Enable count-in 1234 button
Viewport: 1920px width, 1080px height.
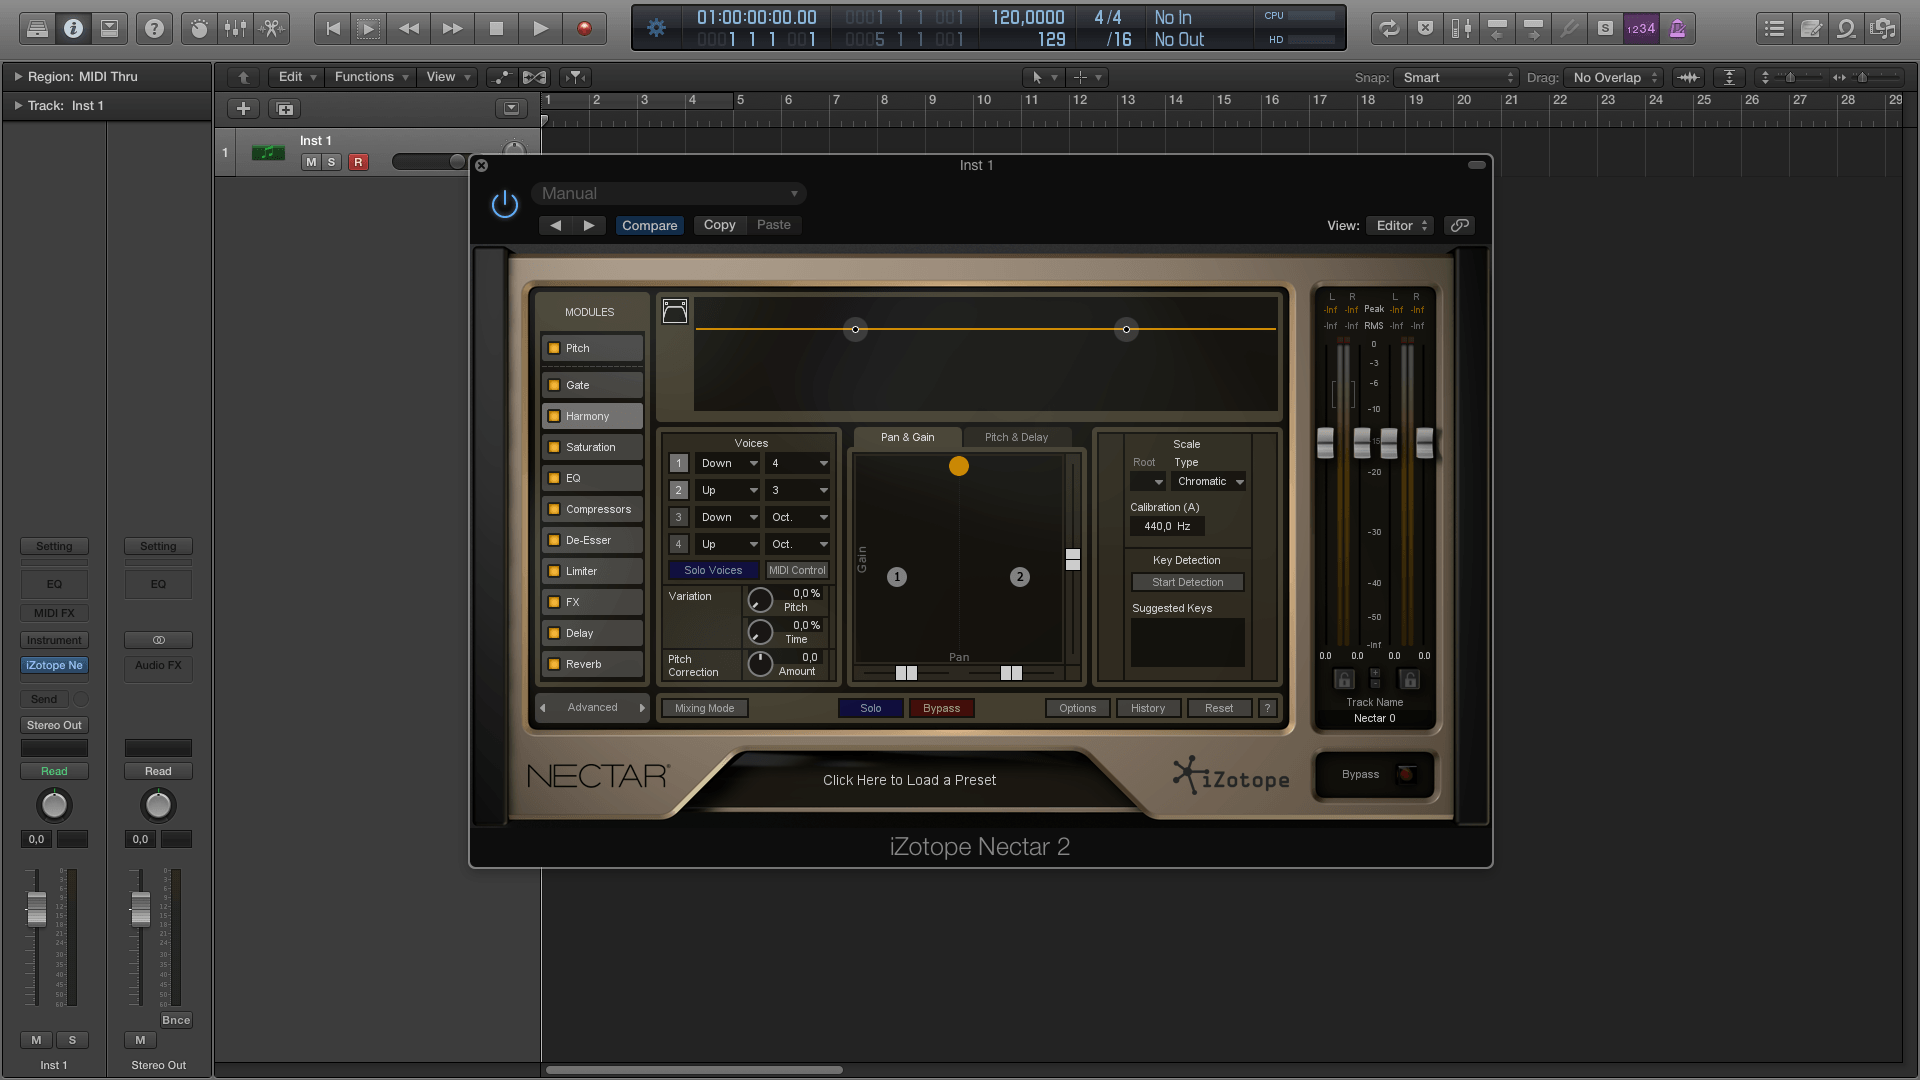[x=1641, y=29]
